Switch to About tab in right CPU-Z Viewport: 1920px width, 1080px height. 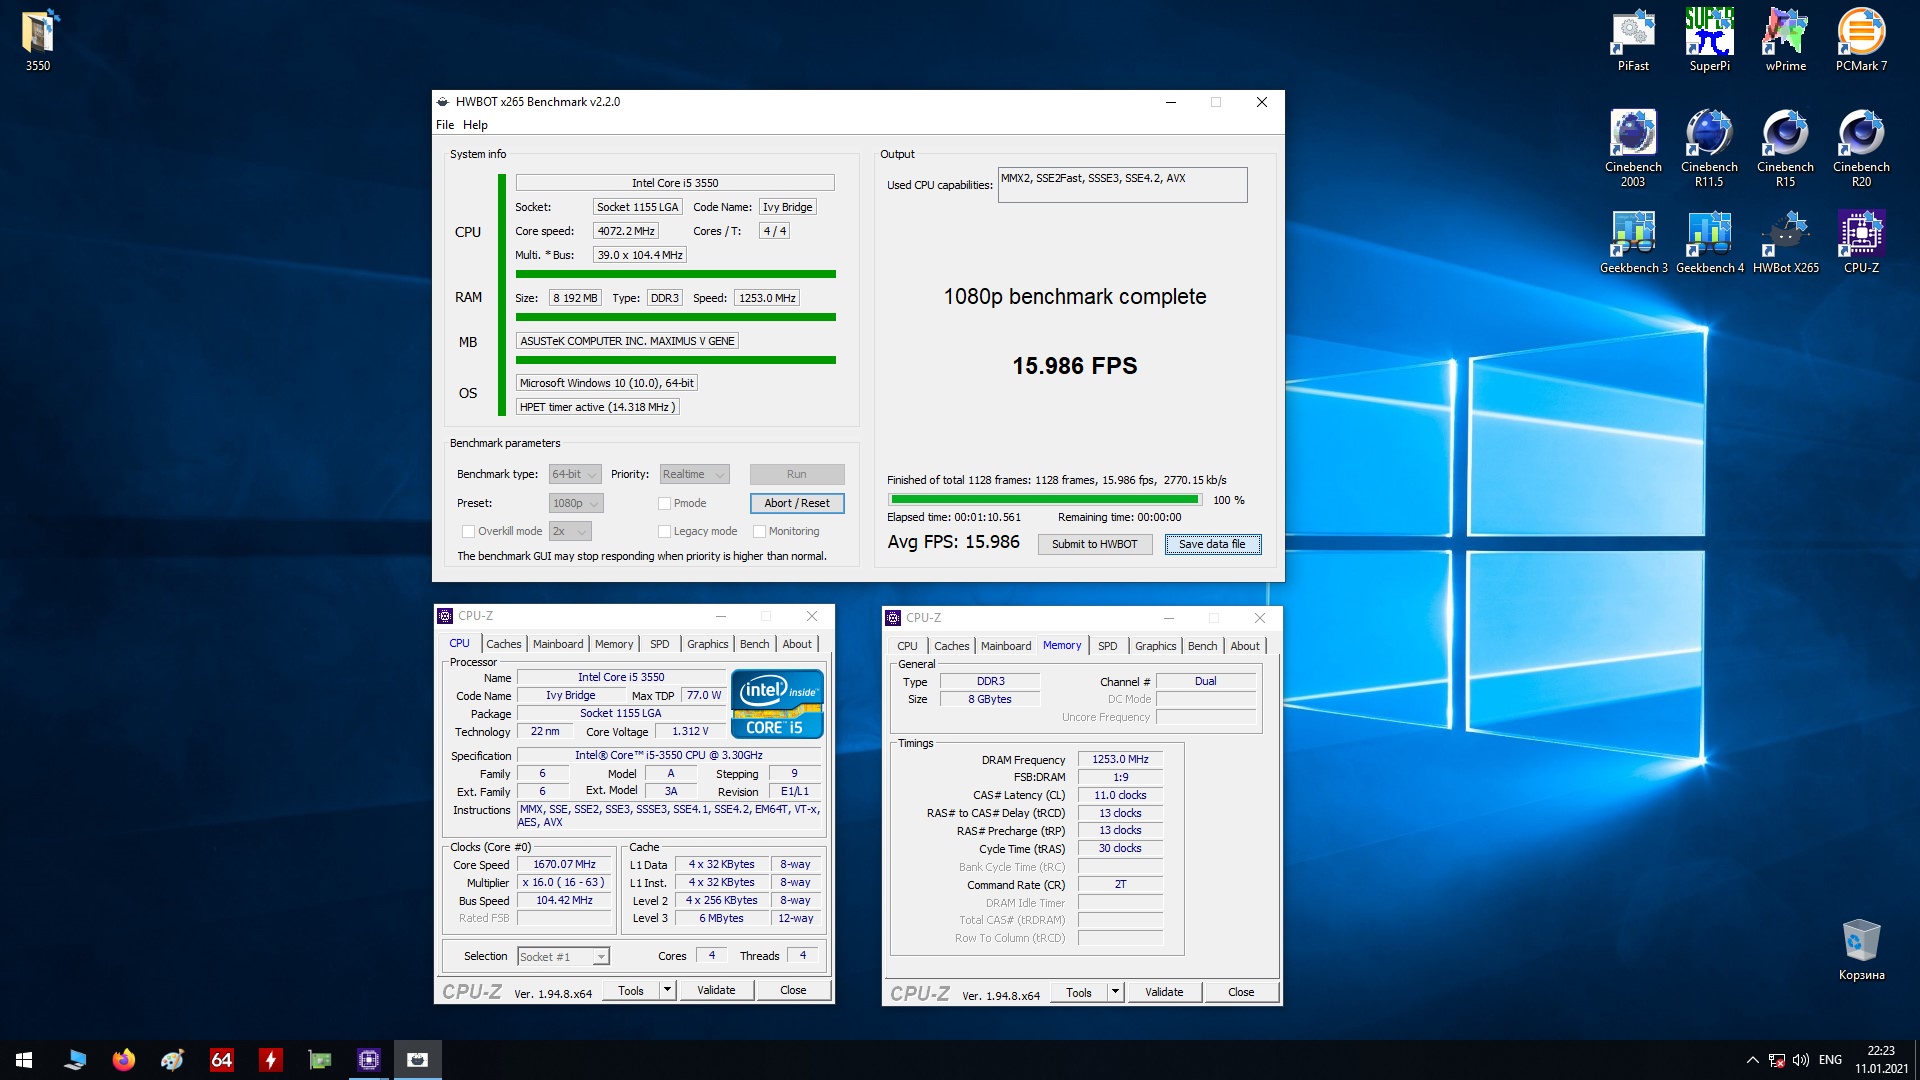tap(1245, 646)
